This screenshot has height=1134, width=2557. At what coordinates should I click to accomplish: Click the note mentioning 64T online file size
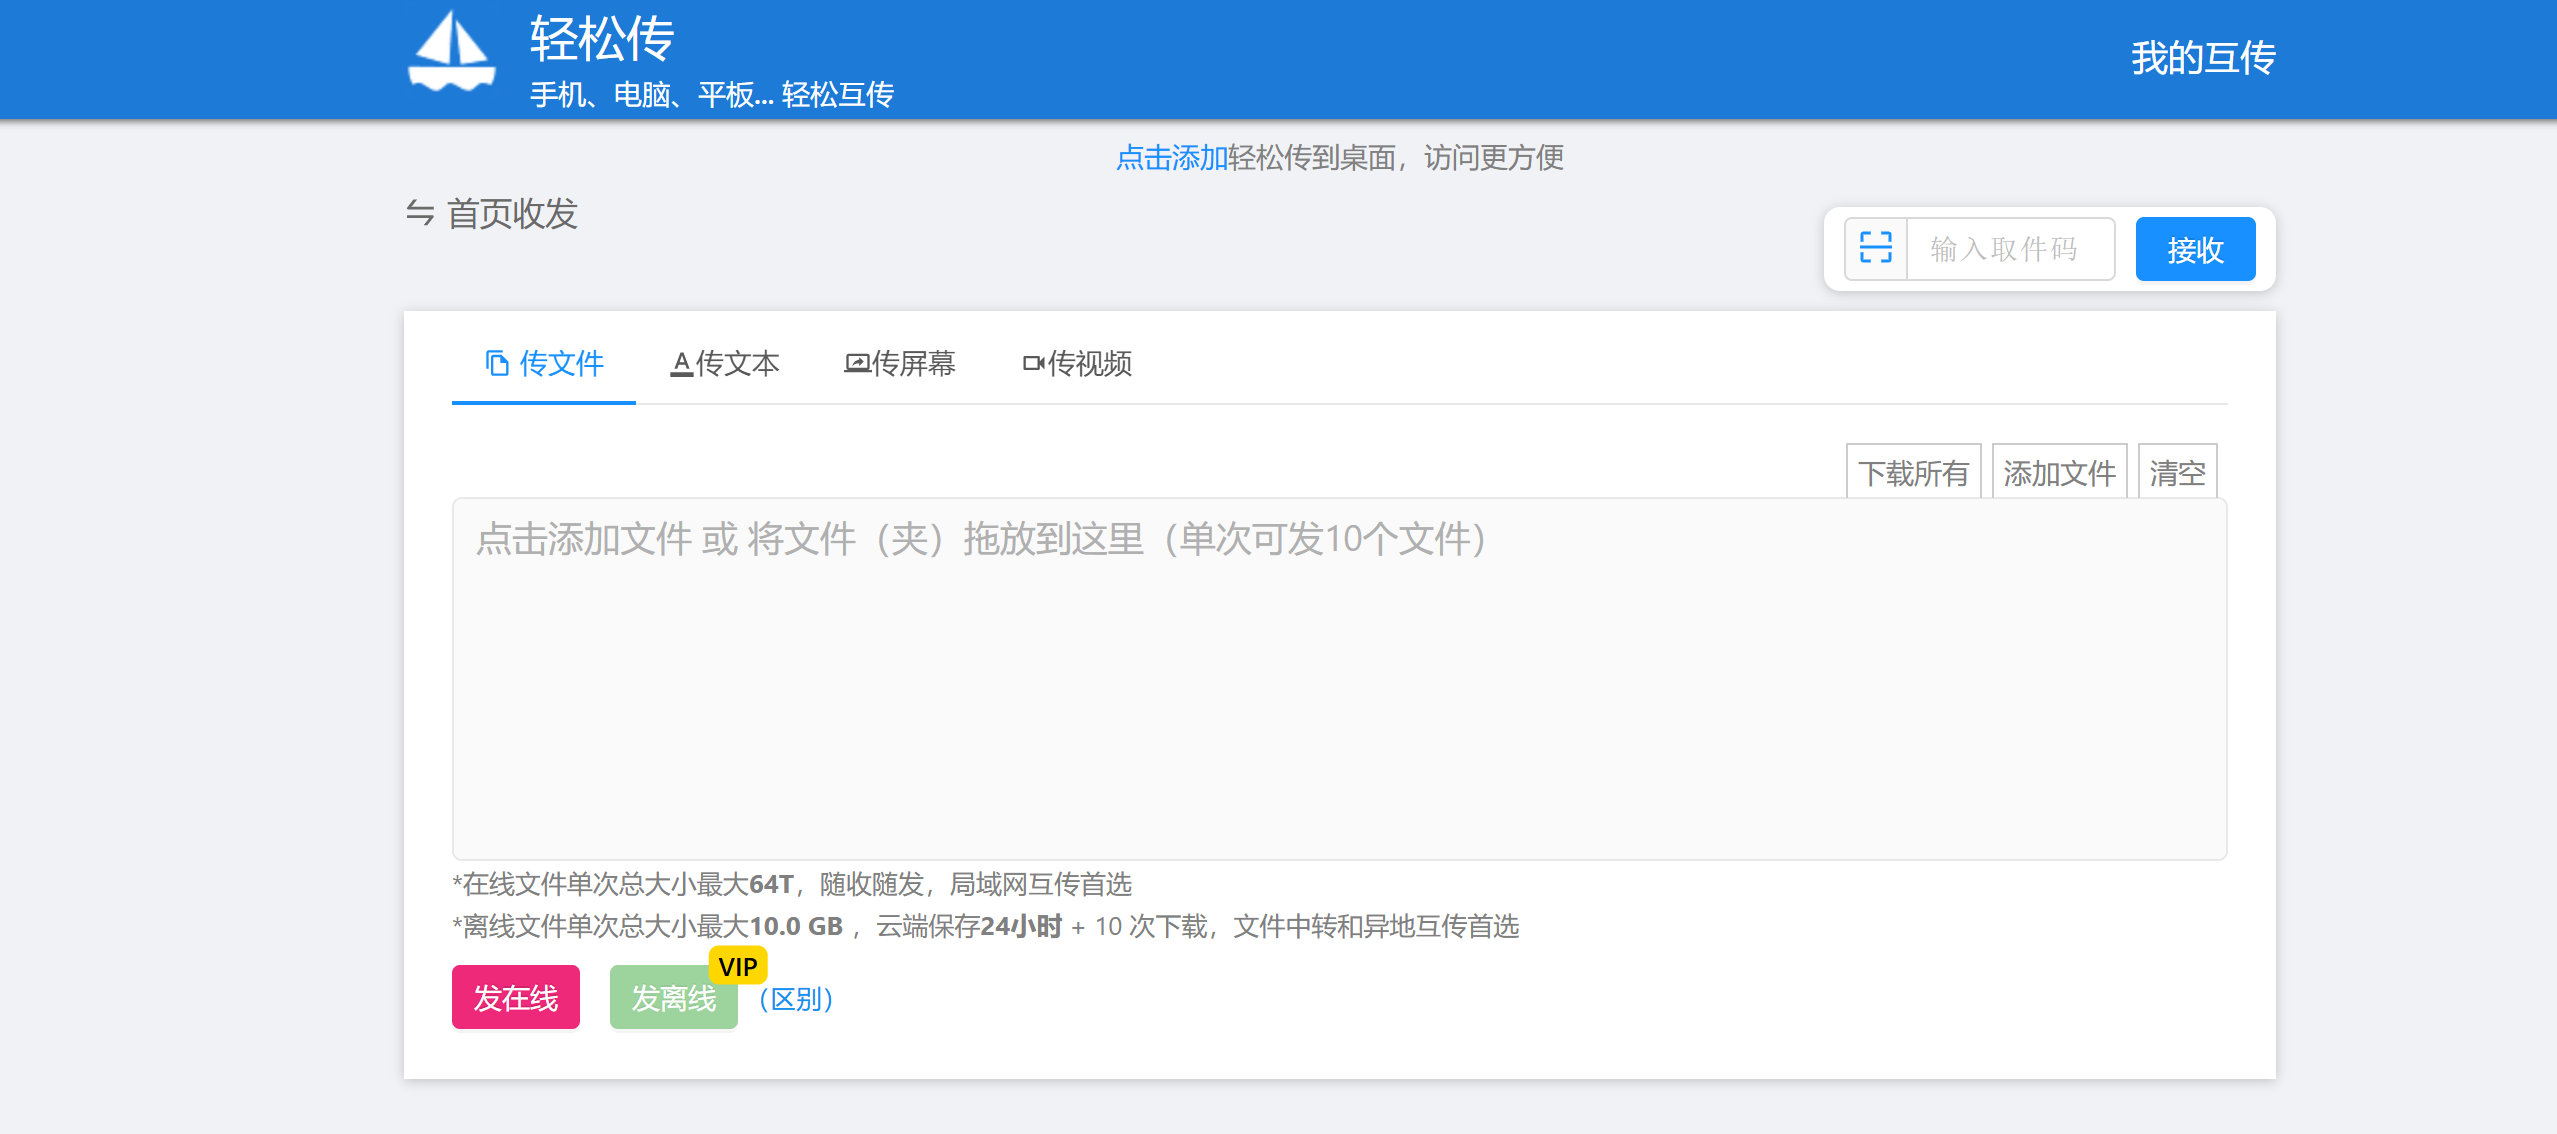792,884
